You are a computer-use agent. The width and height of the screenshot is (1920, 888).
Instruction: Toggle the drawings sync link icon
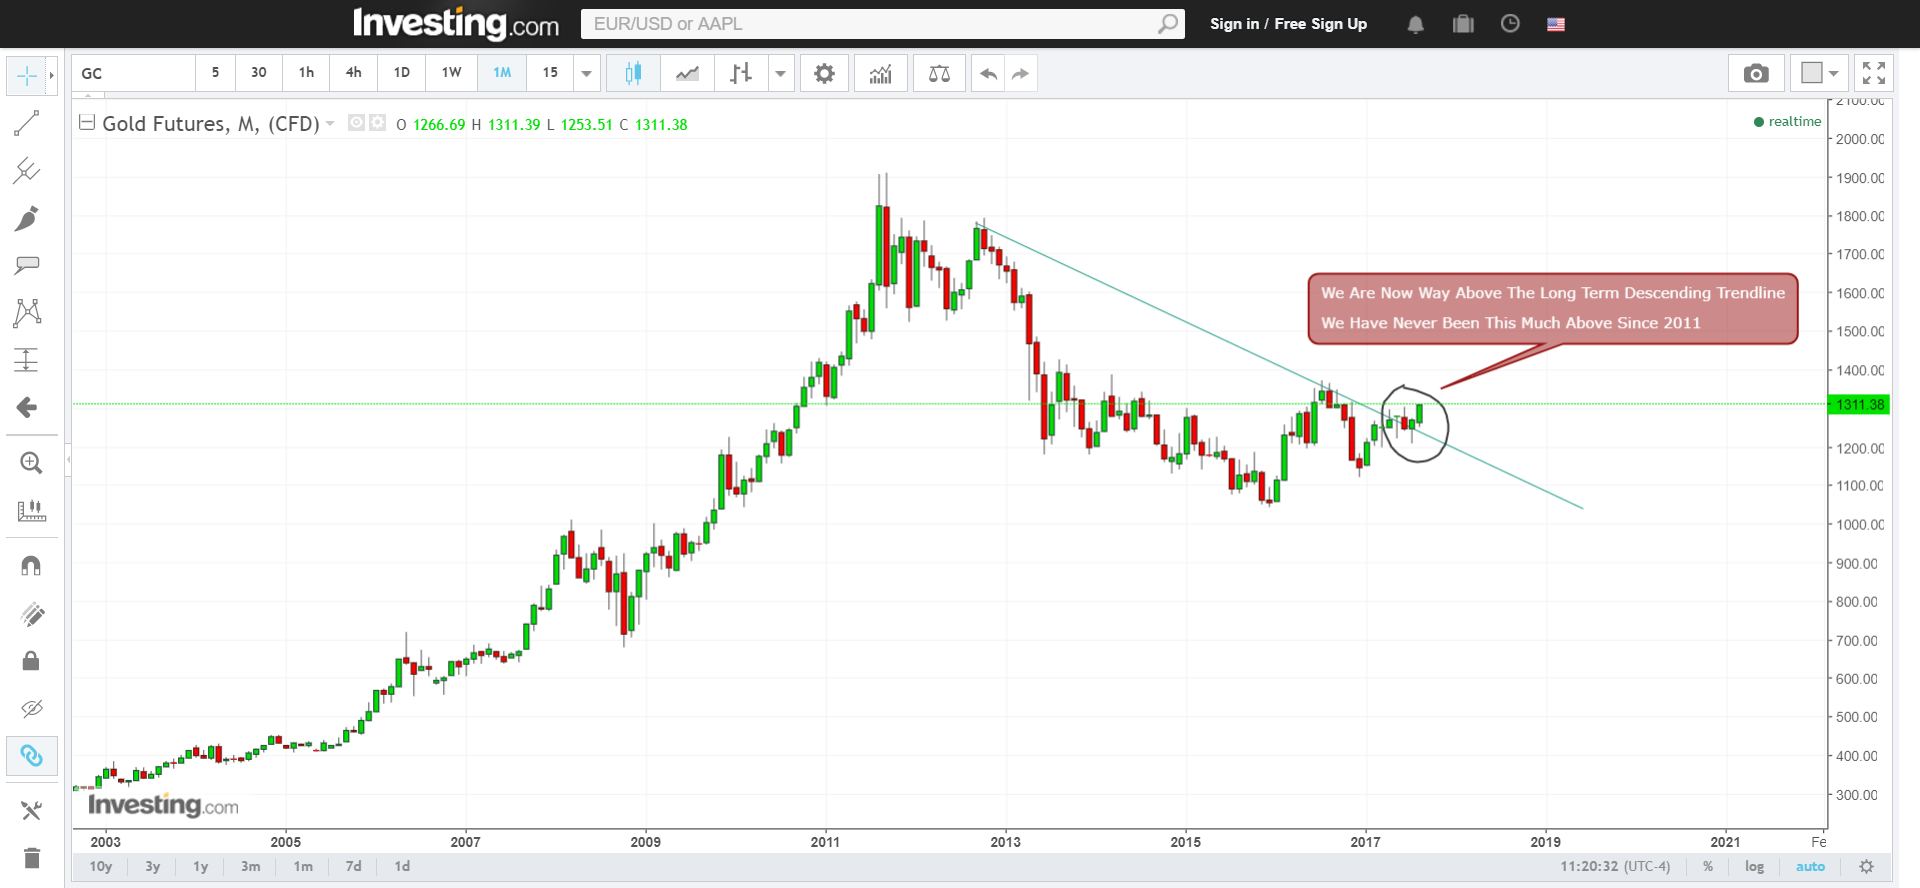[31, 756]
